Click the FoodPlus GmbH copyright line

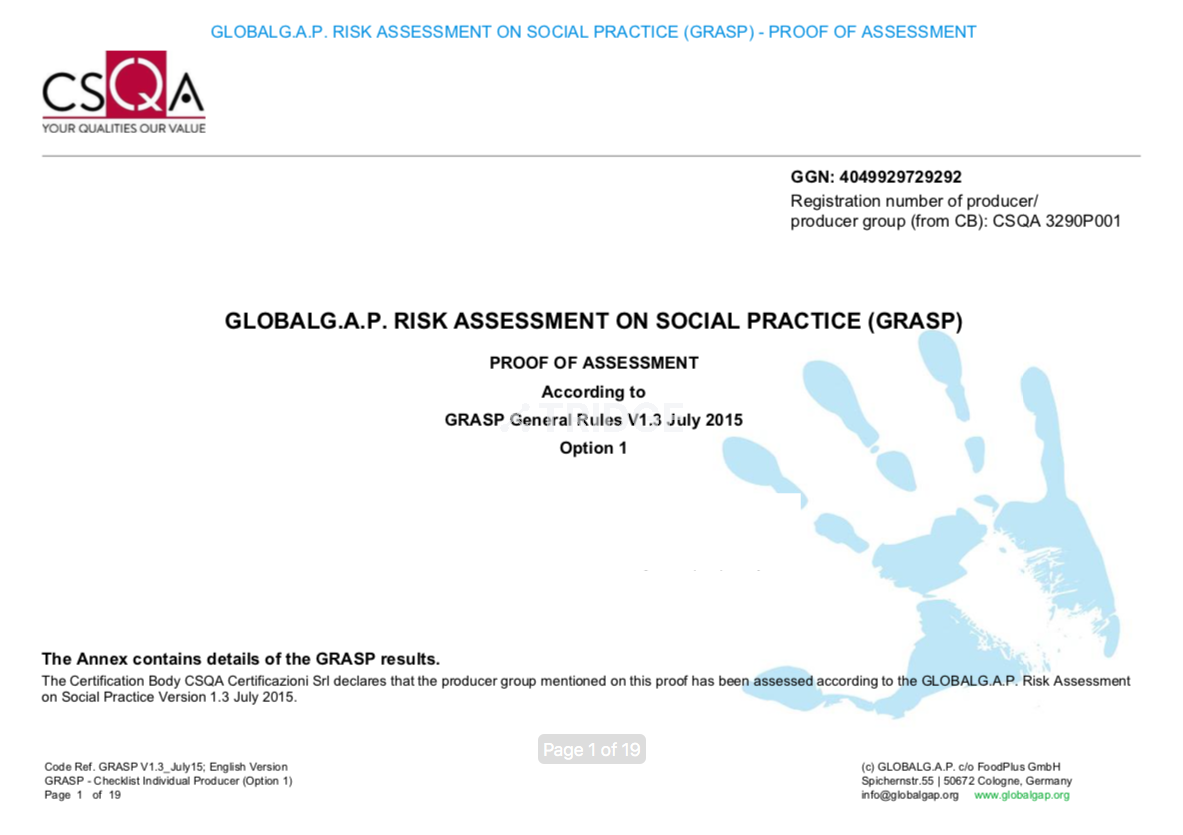960,767
